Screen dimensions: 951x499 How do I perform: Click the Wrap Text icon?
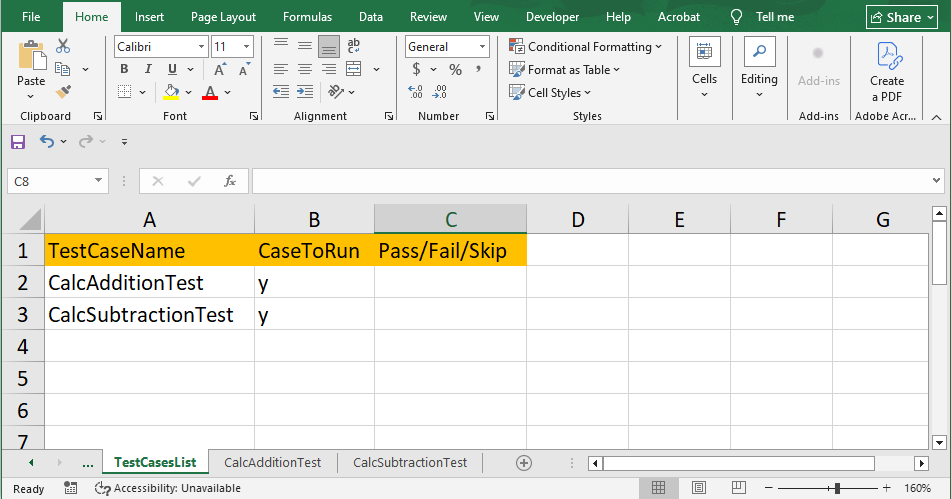354,46
